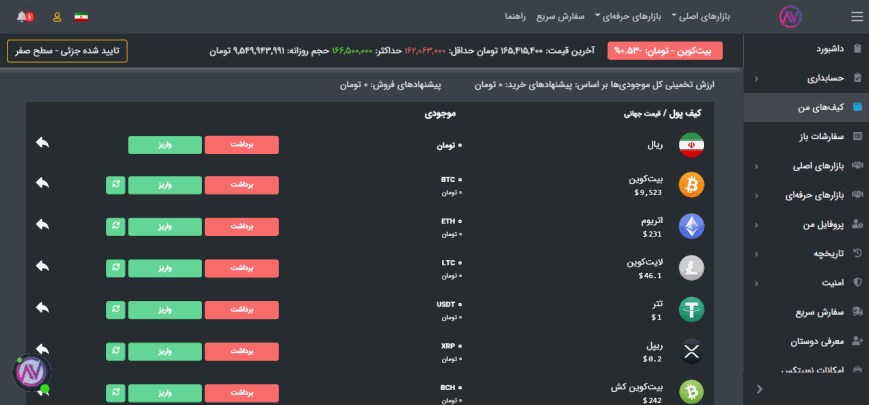Click the Iran flag language icon in the header
The image size is (869, 405).
82,17
